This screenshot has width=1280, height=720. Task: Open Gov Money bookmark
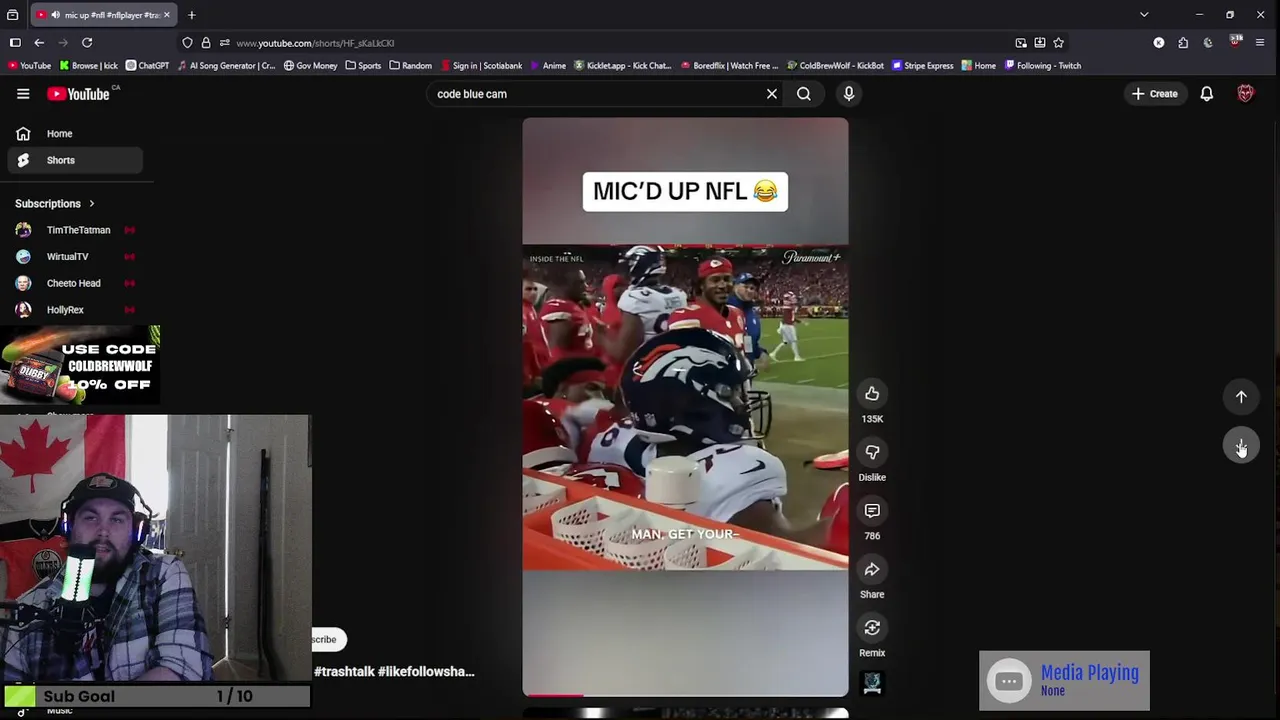pyautogui.click(x=310, y=66)
